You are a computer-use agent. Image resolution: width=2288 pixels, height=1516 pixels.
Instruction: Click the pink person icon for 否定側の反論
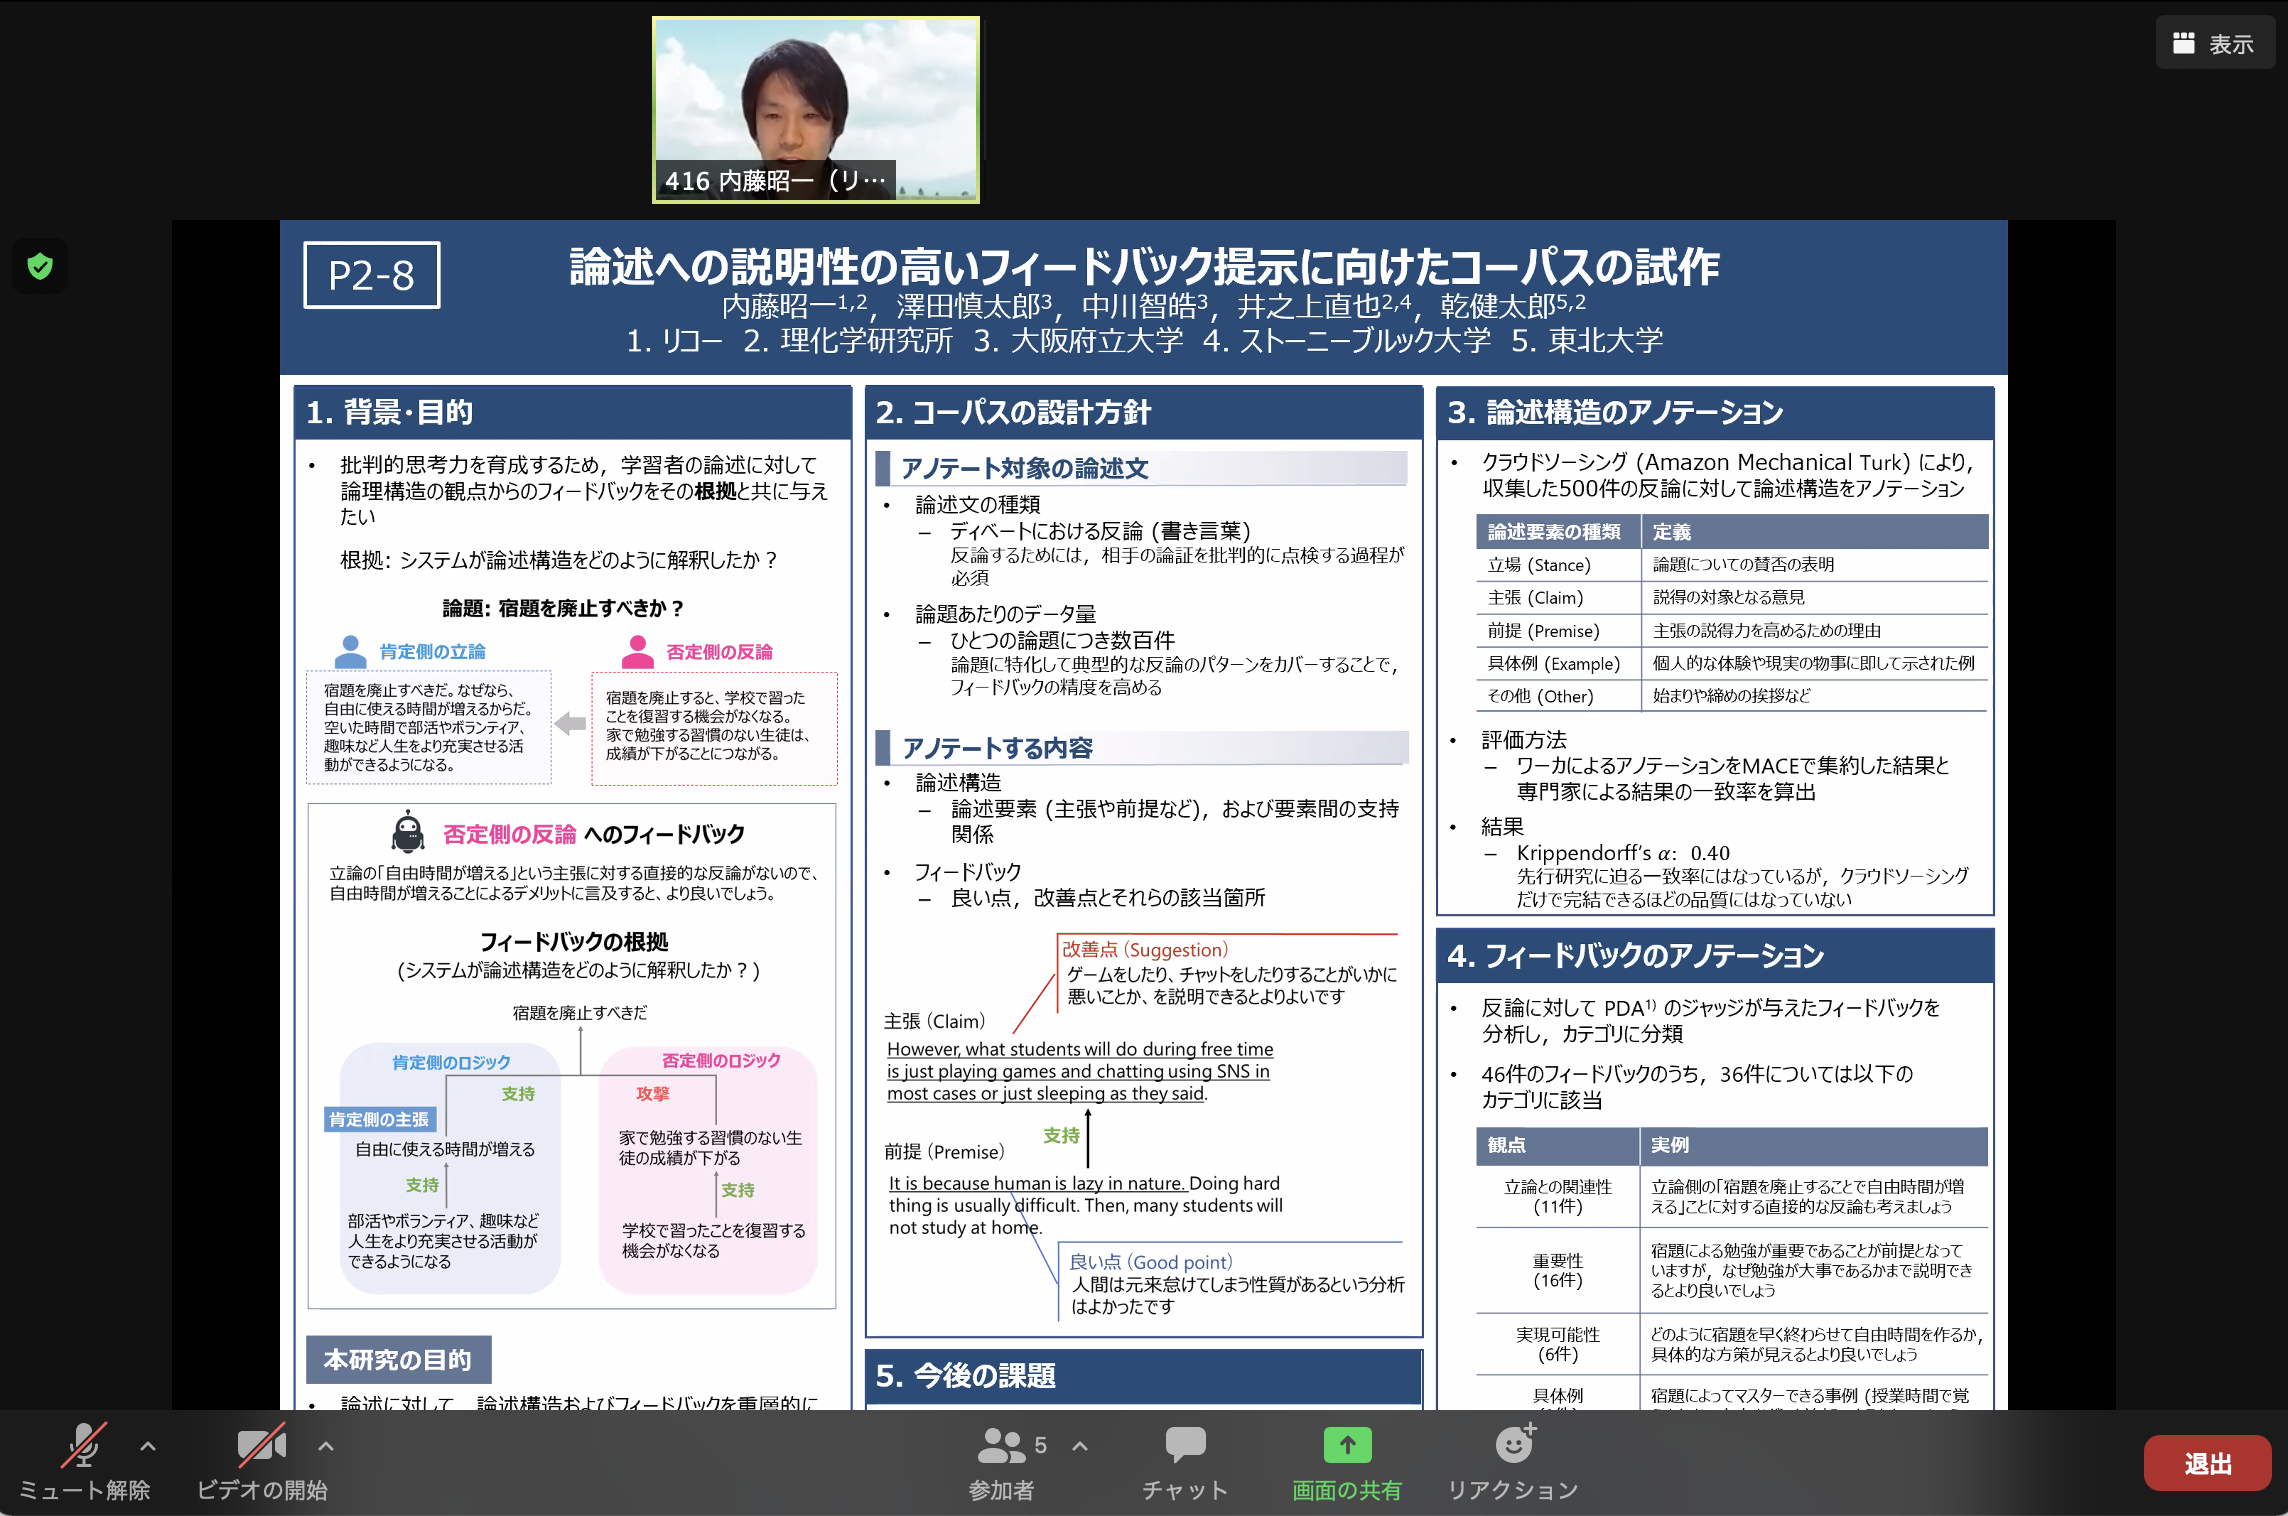tap(638, 651)
